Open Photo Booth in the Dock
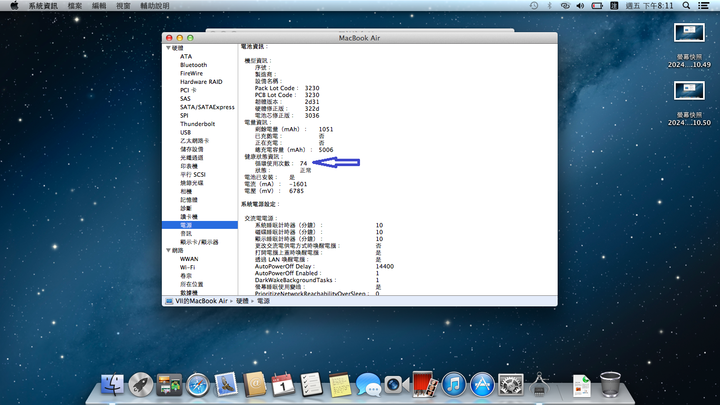720x405 pixels. pos(425,384)
